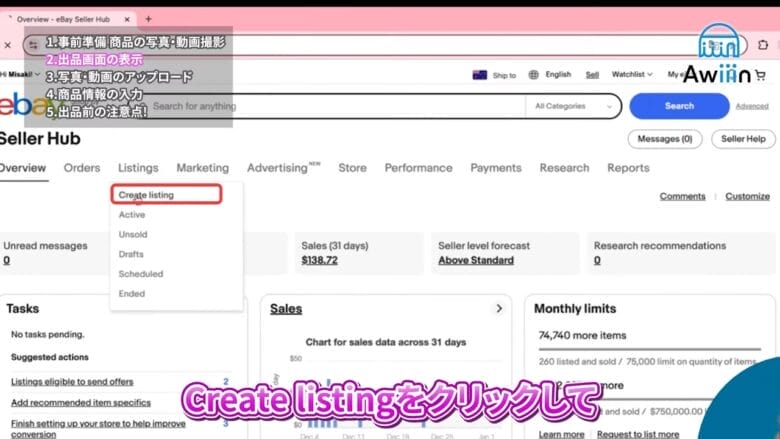Screen dimensions: 780x439
Task: Open Seller Help button
Action: click(x=743, y=139)
